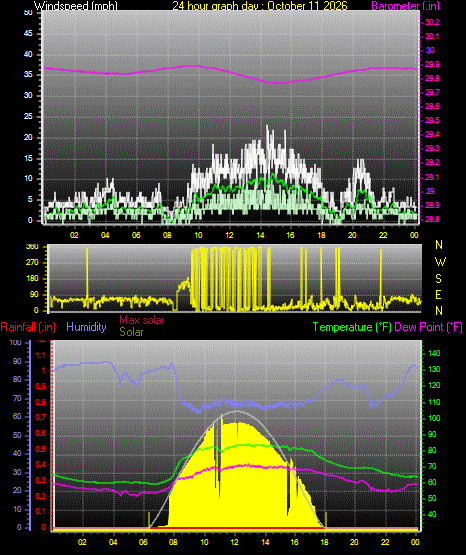Viewport: 466px width, 555px height.
Task: Click the 'Windspeed (mph)' axis title
Action: pos(75,6)
